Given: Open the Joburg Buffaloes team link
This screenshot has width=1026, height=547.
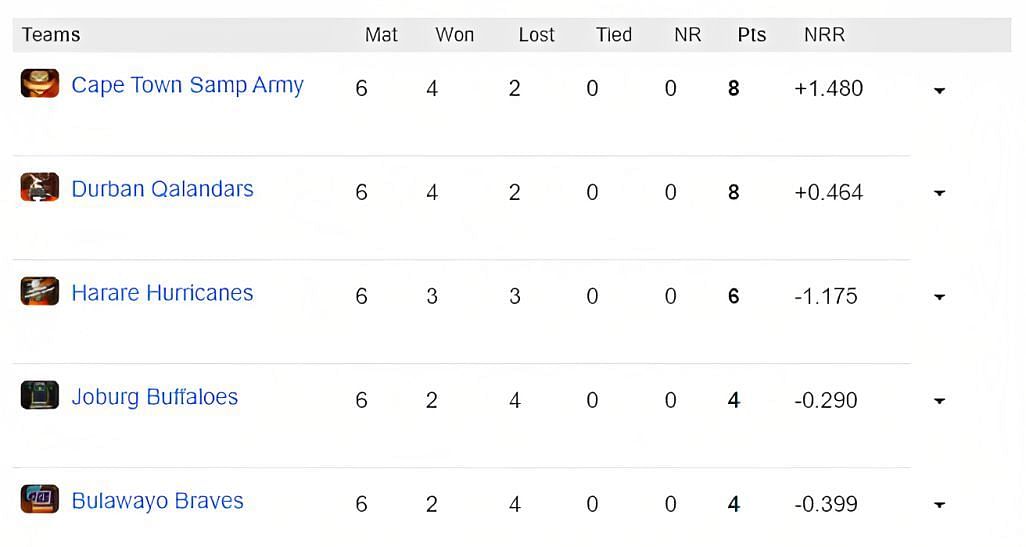Looking at the screenshot, I should tap(154, 397).
